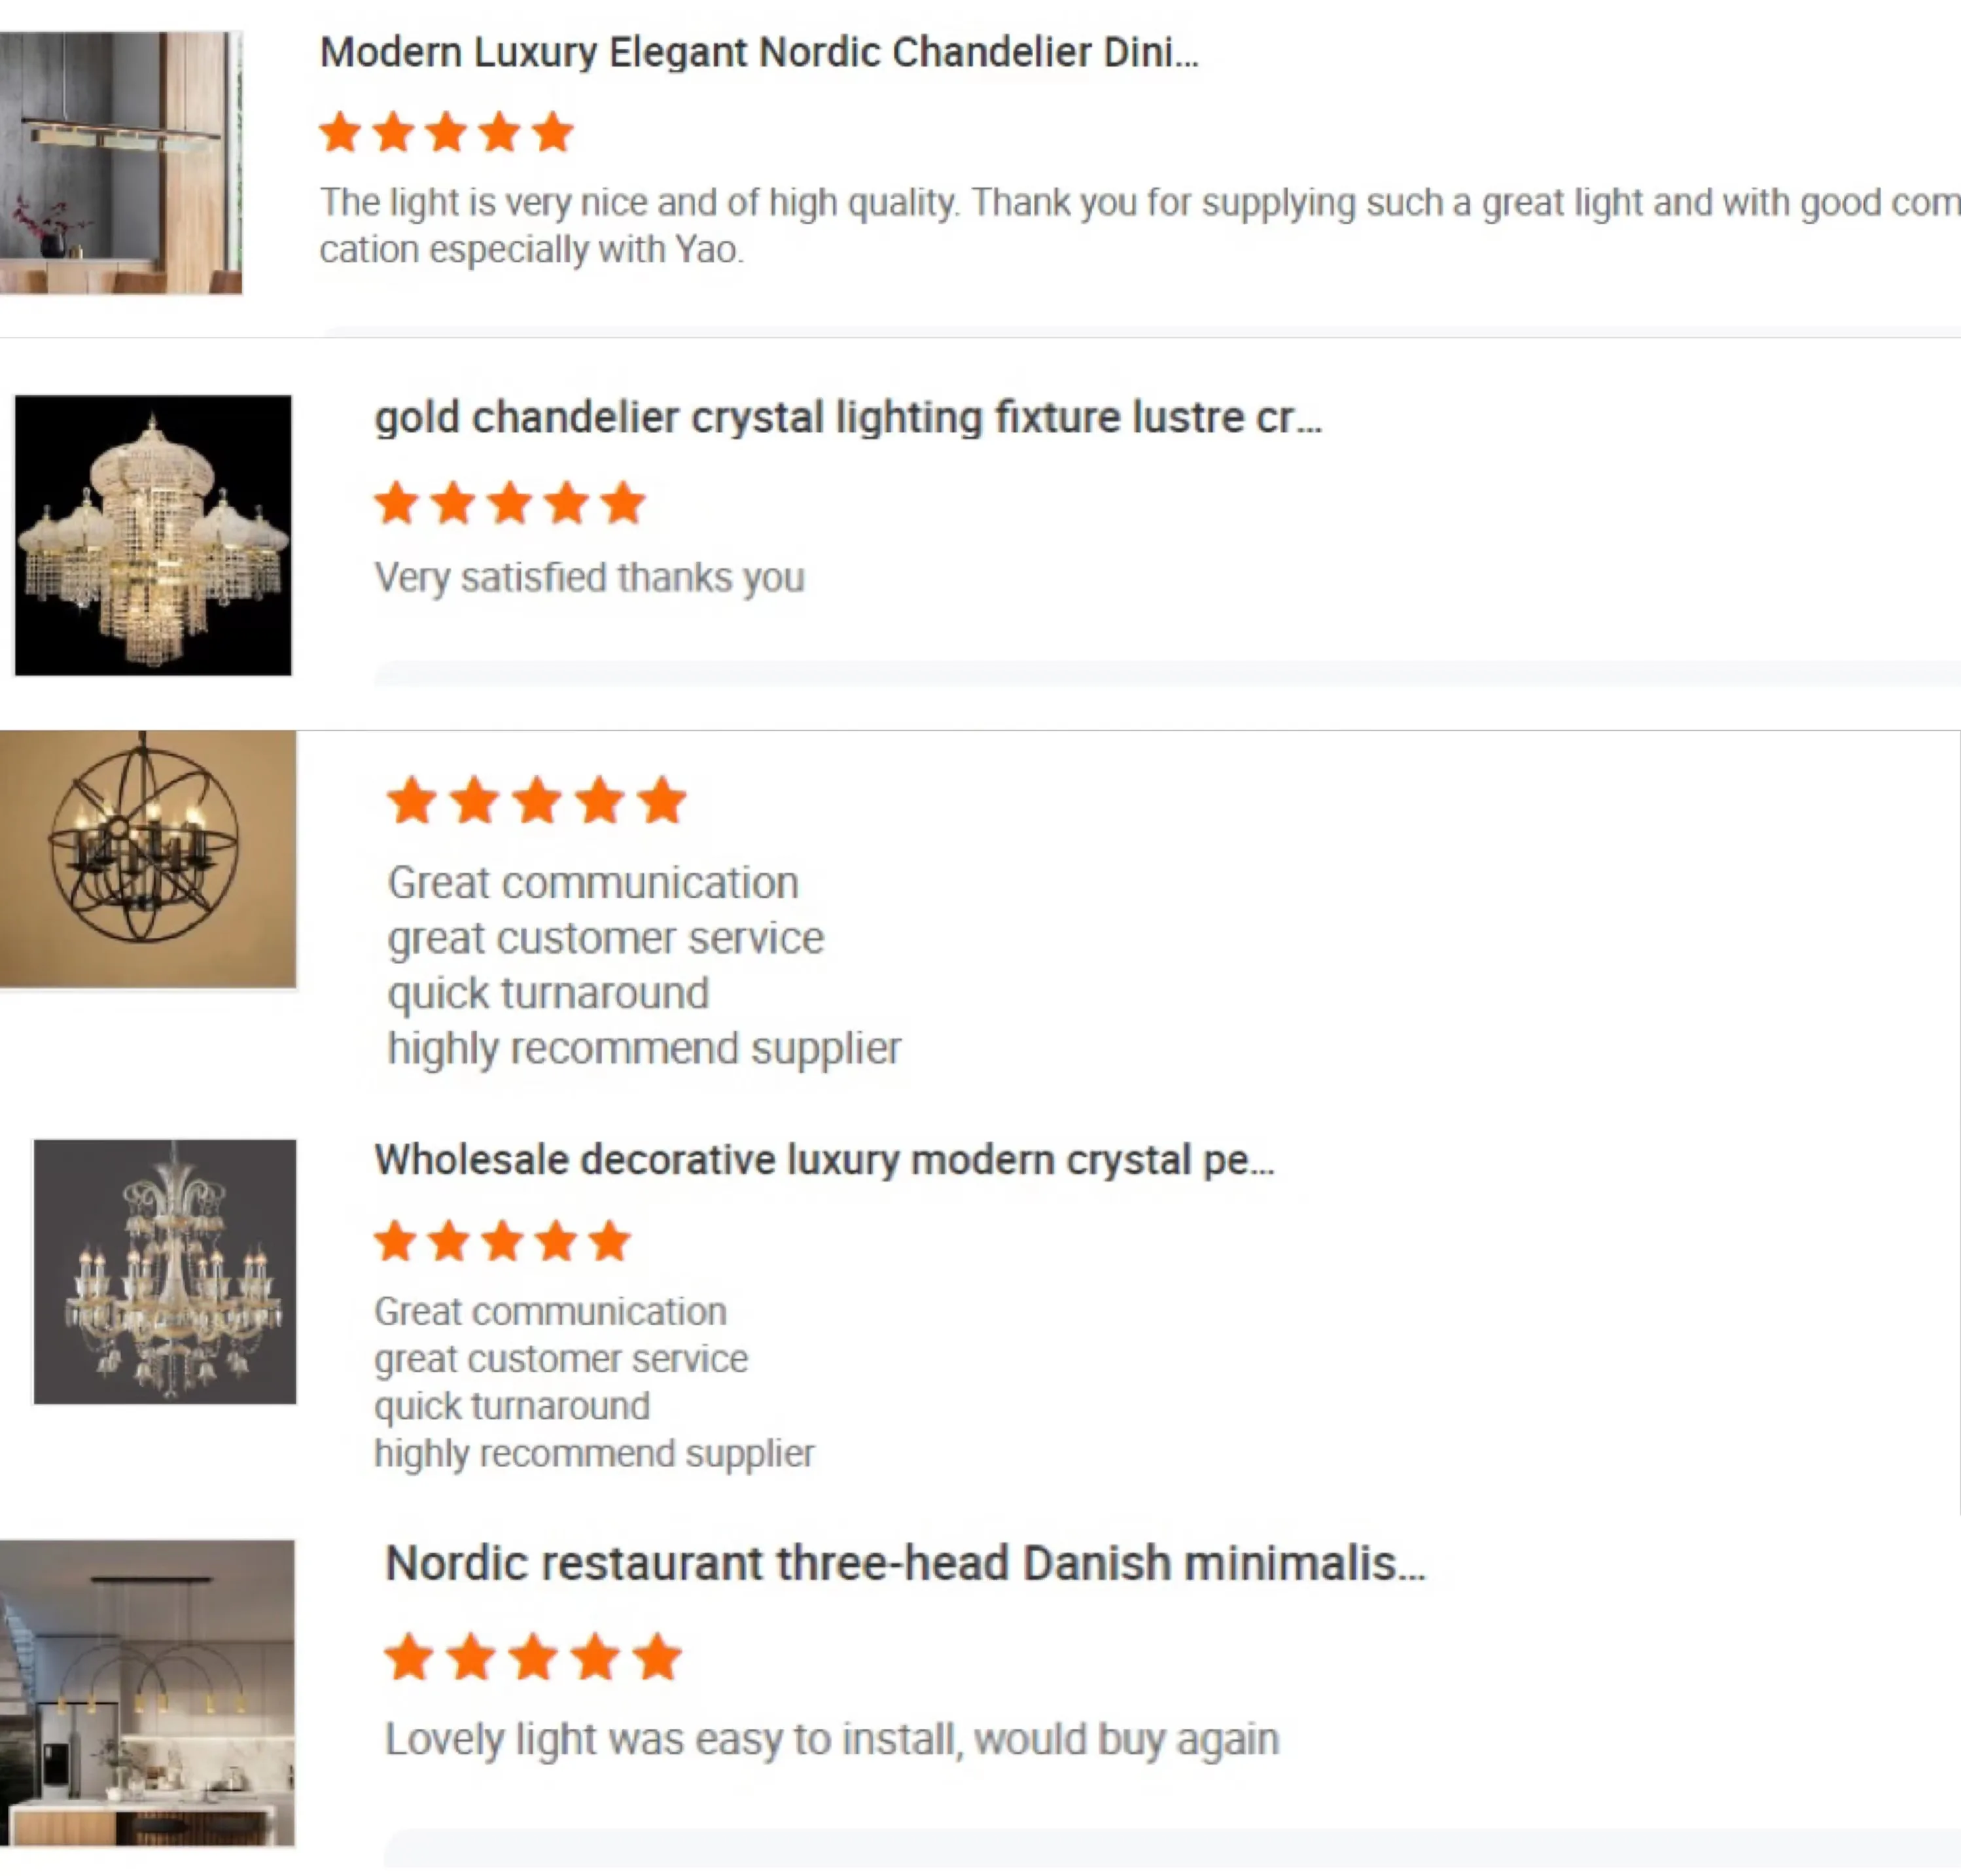
Task: Select the "Very satisfied thanks you" review text
Action: coord(589,577)
